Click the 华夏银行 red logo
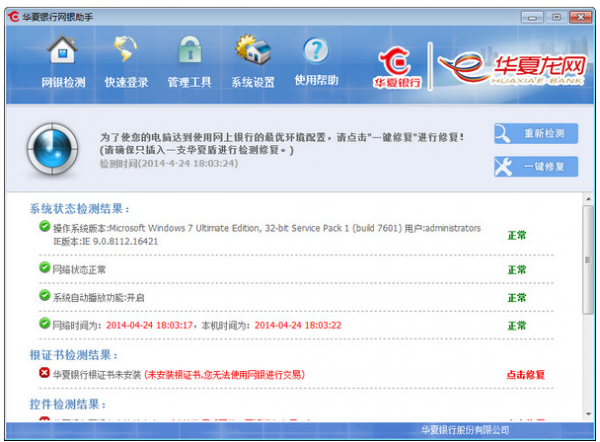This screenshot has width=600, height=442. (x=397, y=67)
